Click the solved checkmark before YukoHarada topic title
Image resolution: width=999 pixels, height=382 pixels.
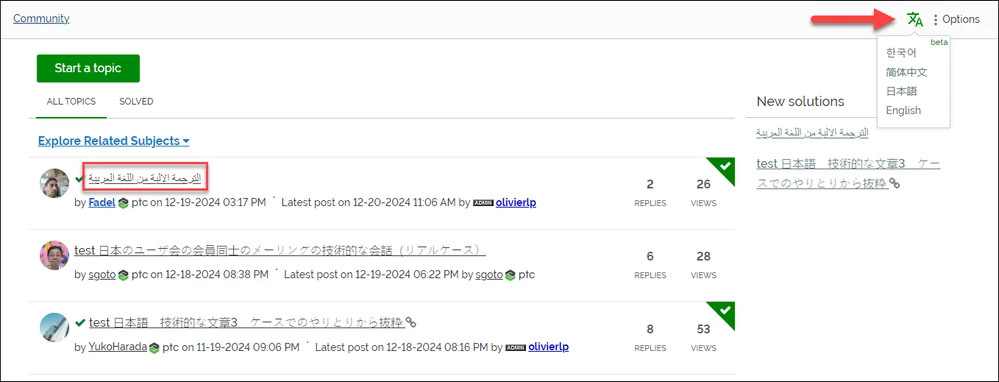(80, 323)
